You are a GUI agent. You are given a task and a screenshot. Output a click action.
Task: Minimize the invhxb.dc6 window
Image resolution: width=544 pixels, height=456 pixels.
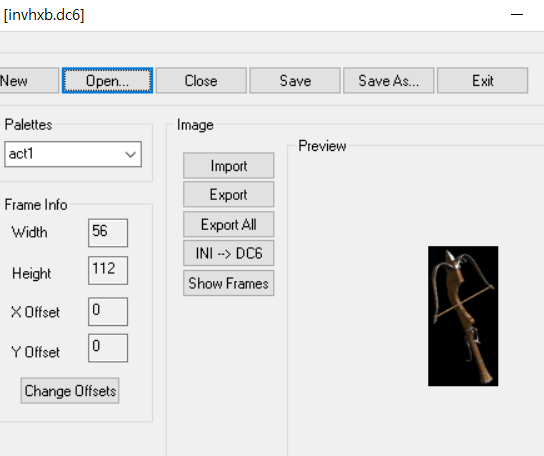(517, 15)
